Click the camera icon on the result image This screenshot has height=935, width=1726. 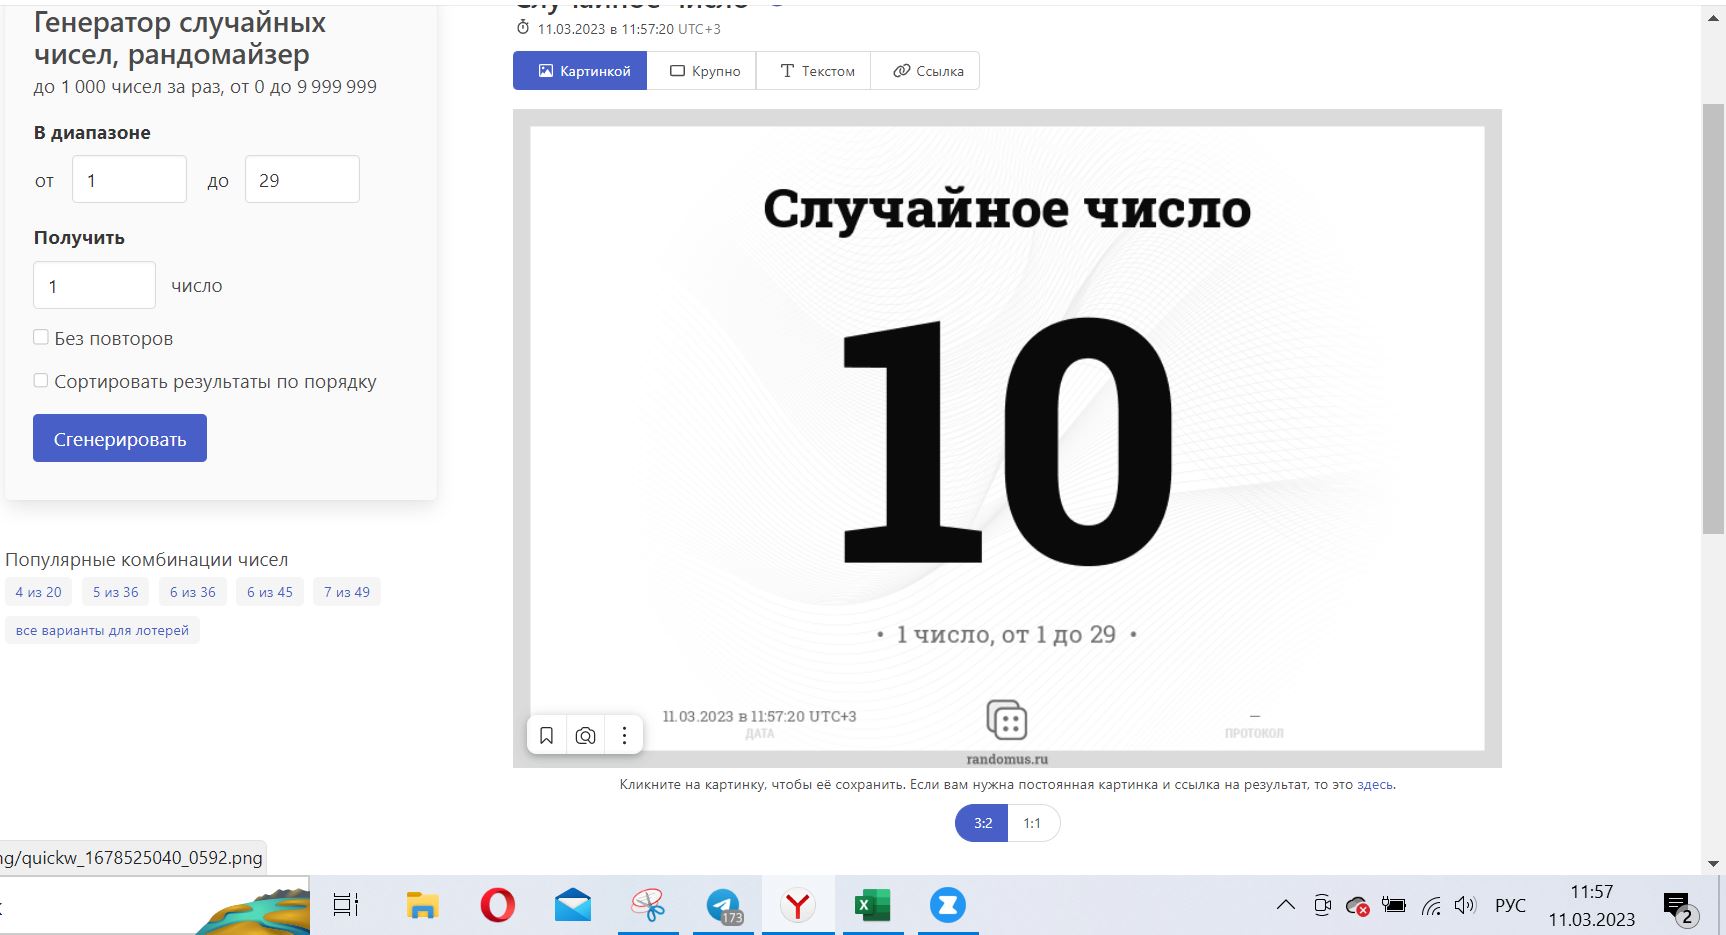click(x=585, y=736)
